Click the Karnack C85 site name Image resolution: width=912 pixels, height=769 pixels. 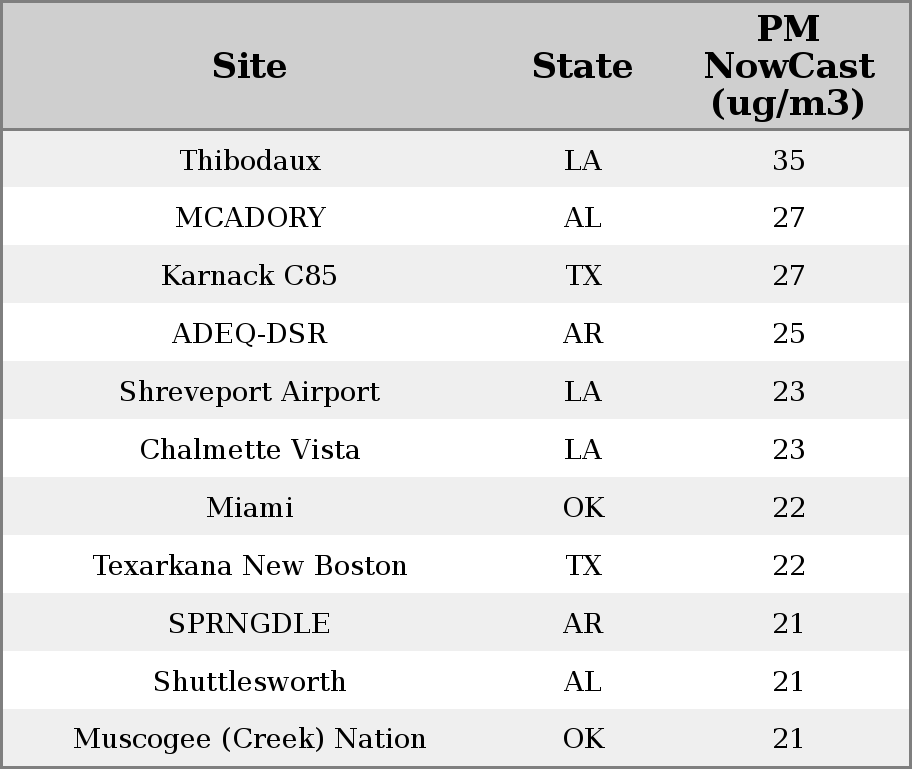[x=250, y=276]
